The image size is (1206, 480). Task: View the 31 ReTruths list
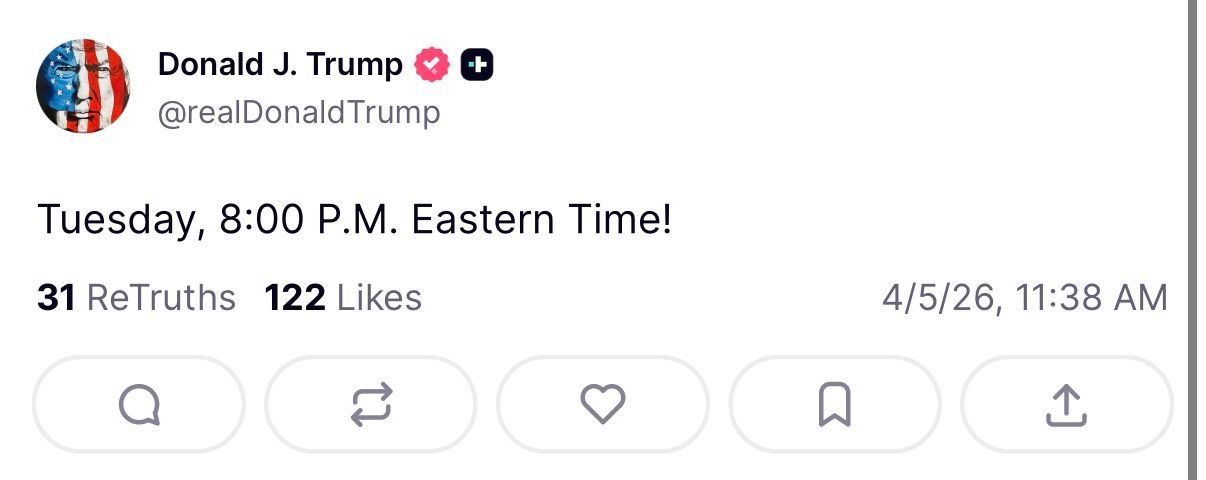tap(136, 298)
